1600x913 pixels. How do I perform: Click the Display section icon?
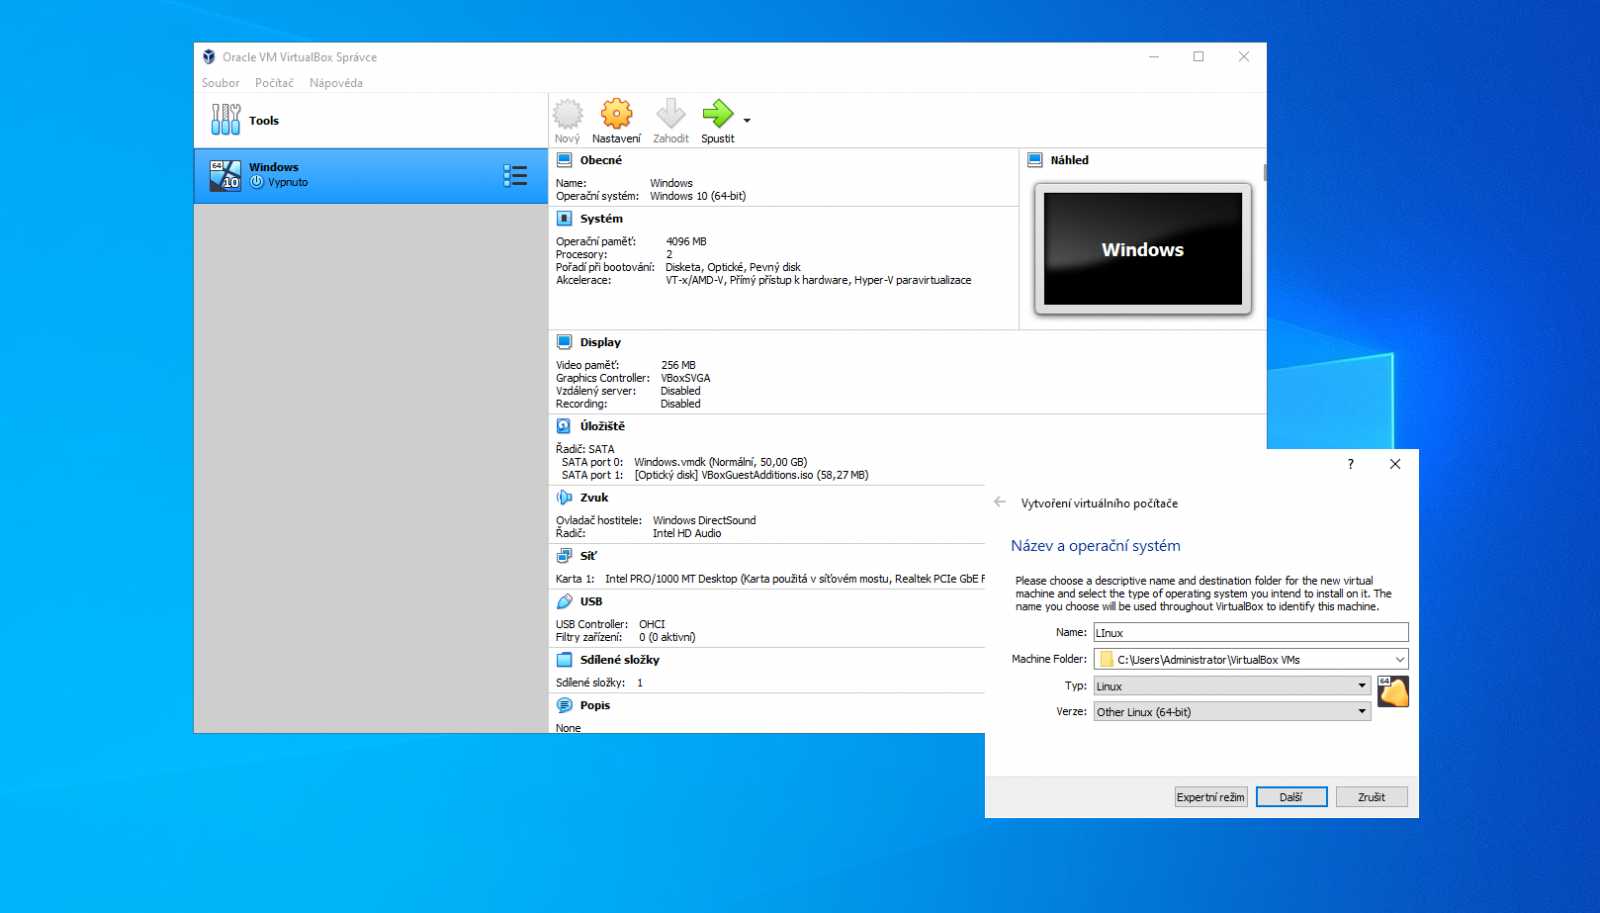pyautogui.click(x=564, y=342)
